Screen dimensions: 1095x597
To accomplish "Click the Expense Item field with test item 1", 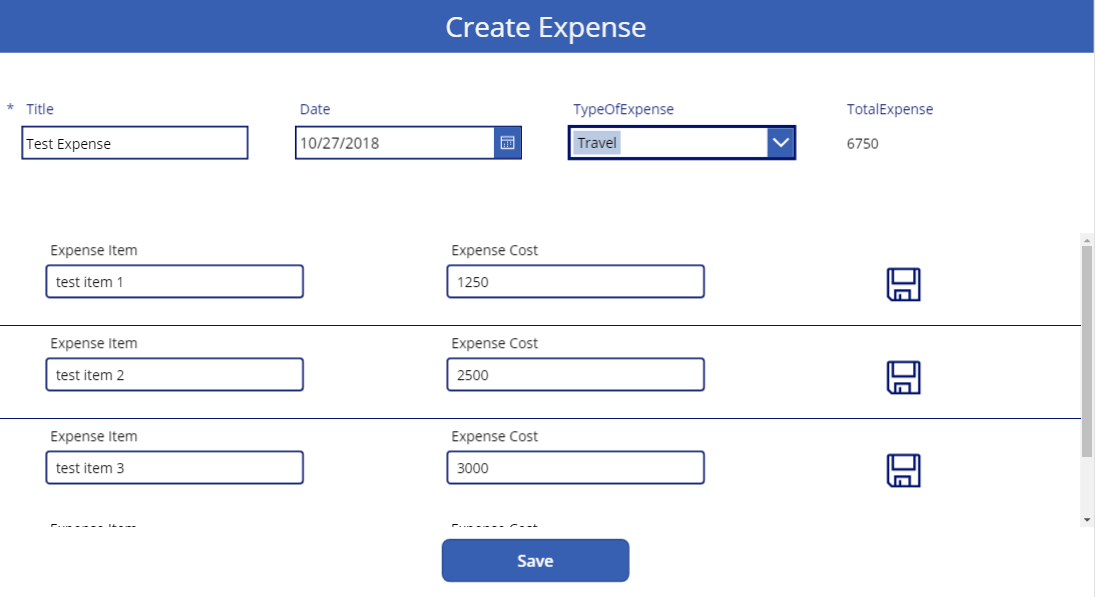I will [x=175, y=282].
